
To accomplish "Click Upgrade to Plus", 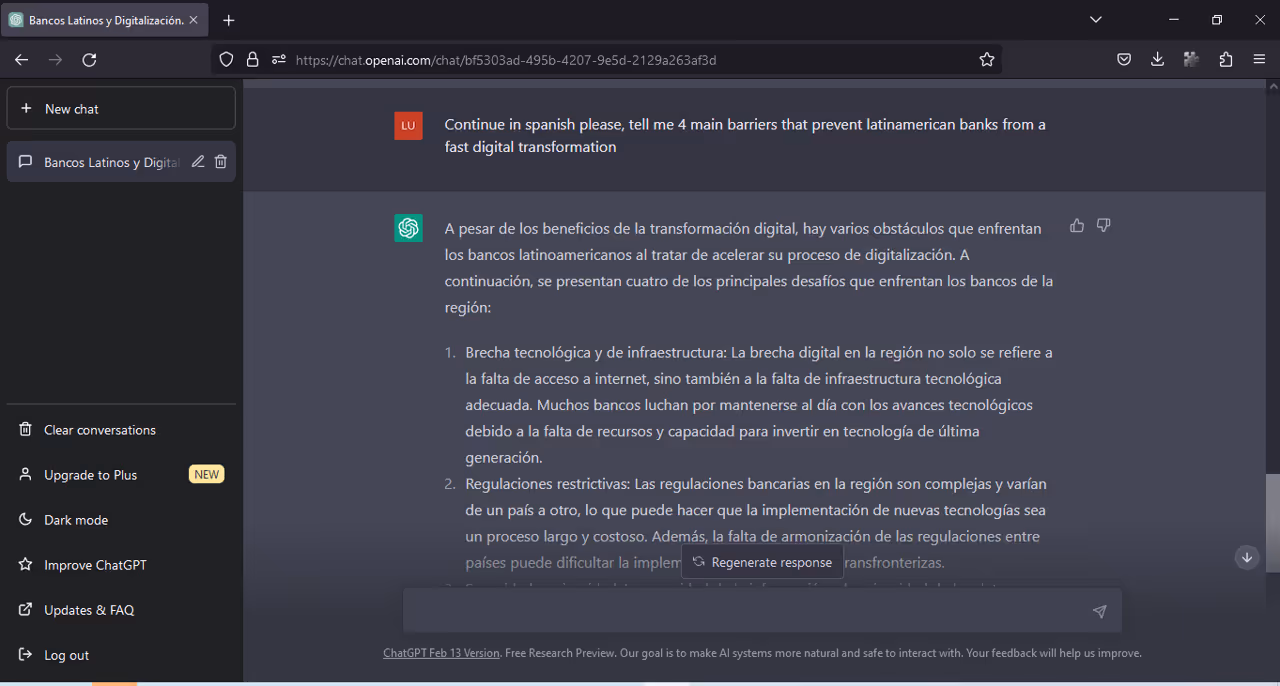I will click(x=121, y=475).
